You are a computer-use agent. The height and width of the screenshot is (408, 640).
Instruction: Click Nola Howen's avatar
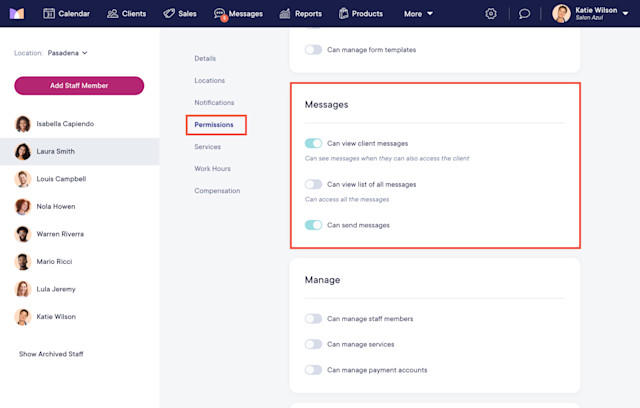point(23,206)
